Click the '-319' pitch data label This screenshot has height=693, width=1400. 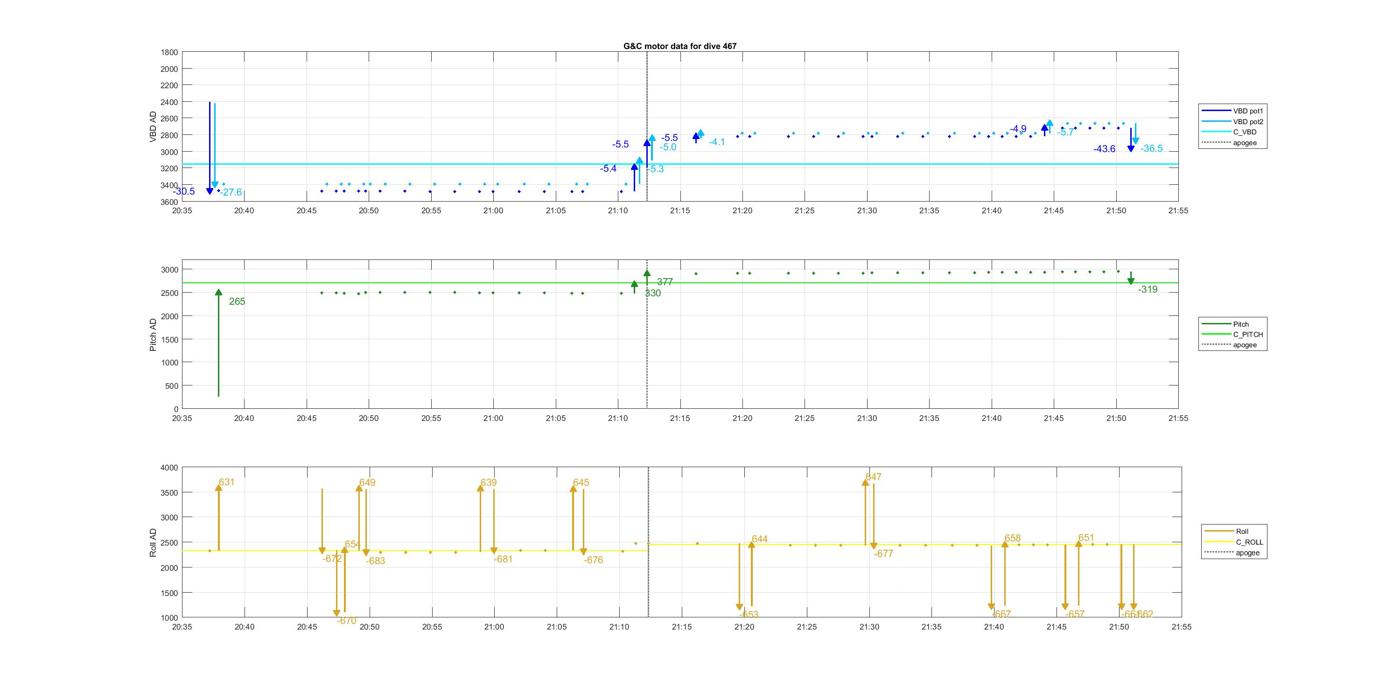point(1148,289)
